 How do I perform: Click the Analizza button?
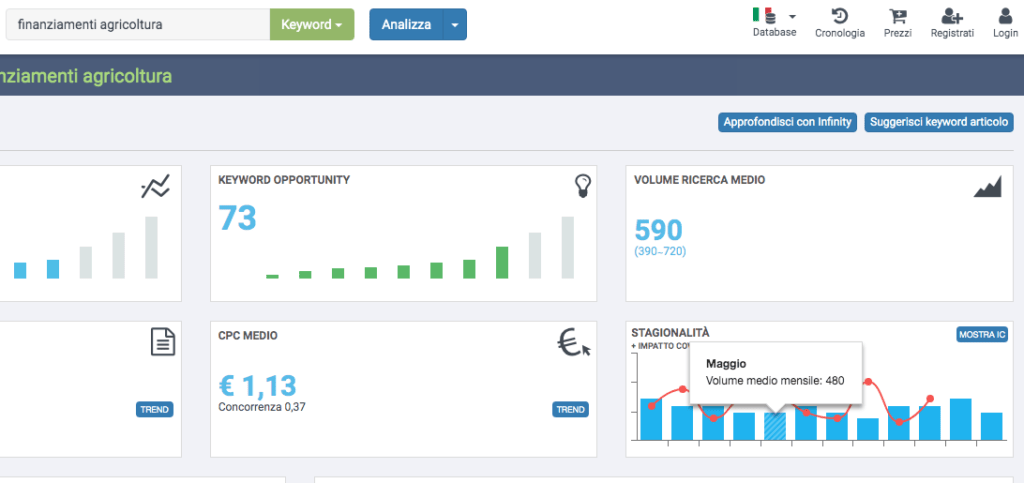(406, 25)
